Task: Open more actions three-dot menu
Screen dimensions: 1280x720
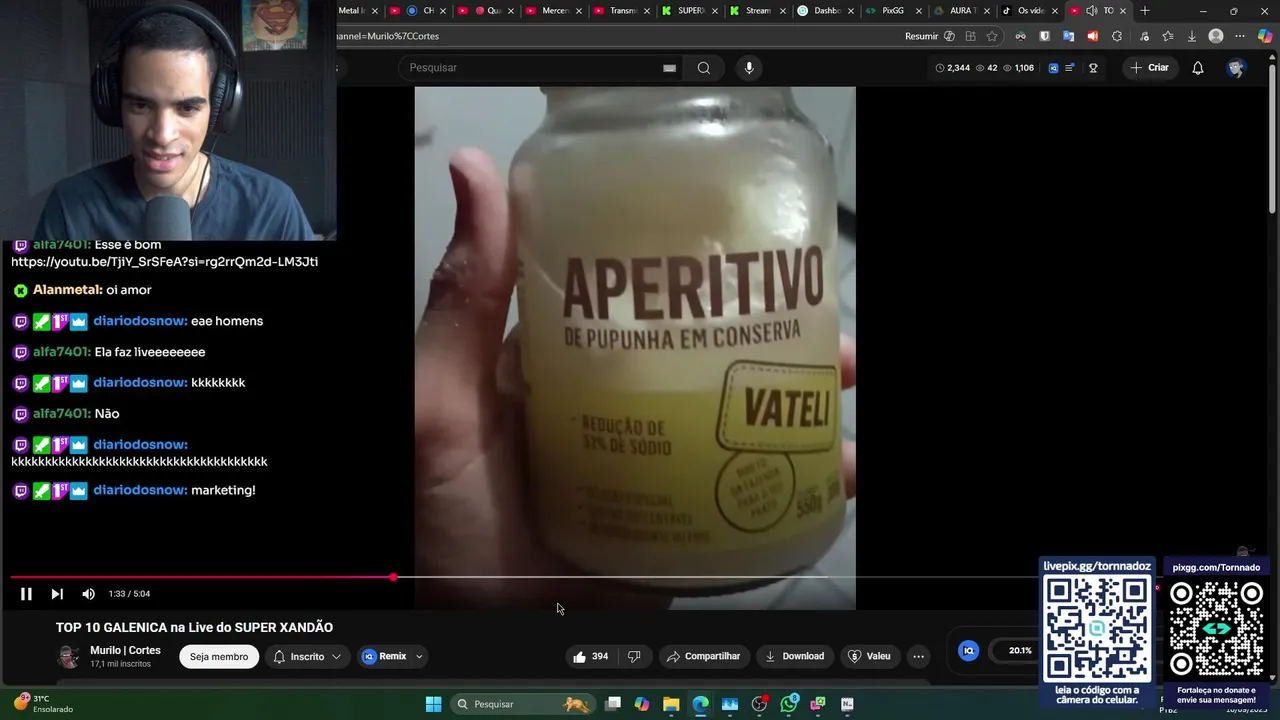Action: (918, 657)
